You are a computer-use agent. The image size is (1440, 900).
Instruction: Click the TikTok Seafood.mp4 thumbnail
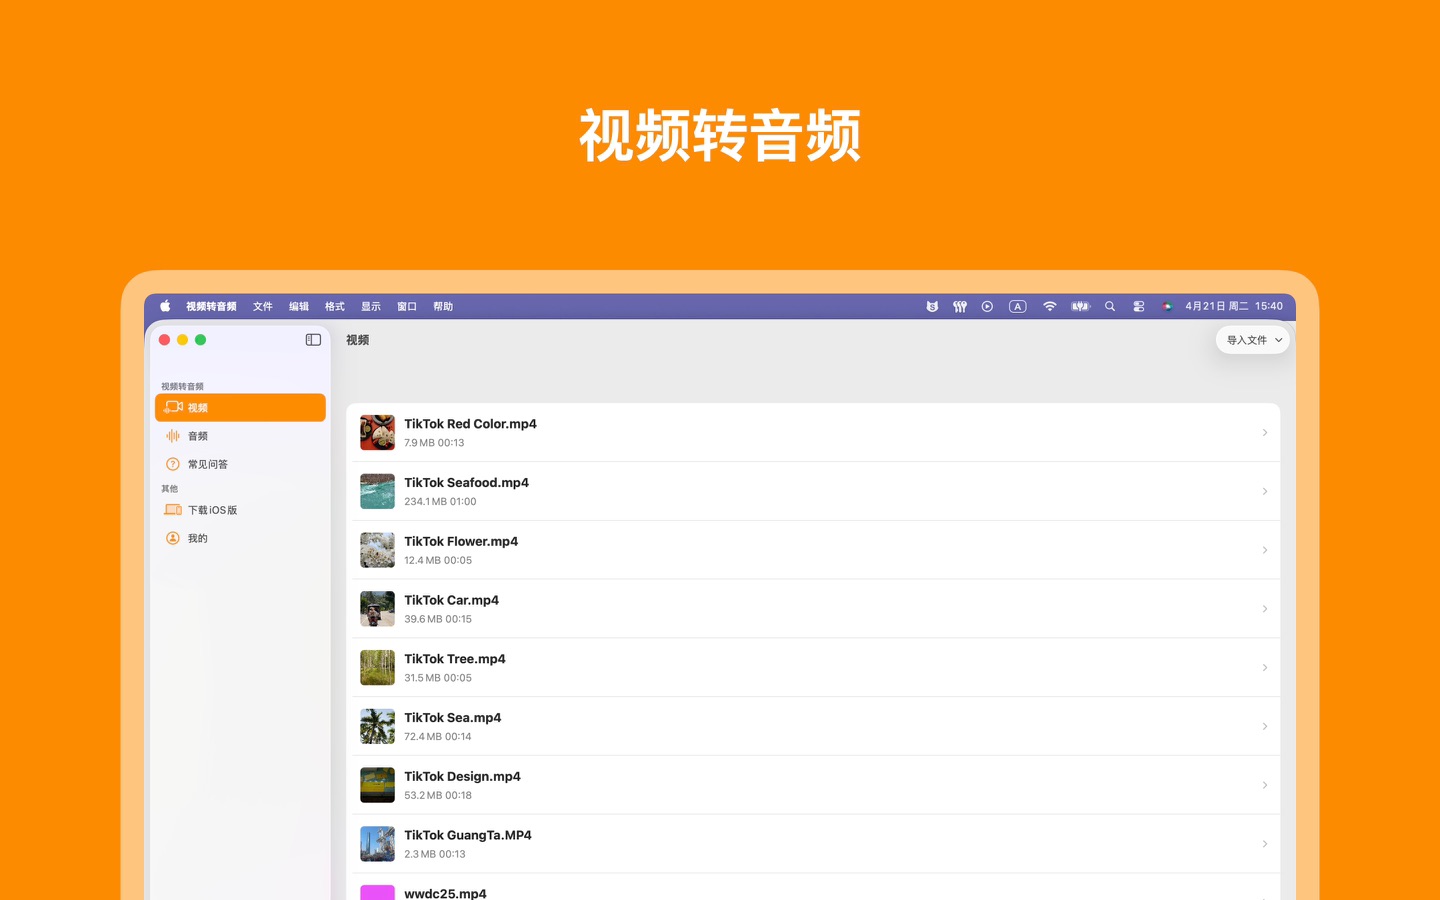[377, 492]
